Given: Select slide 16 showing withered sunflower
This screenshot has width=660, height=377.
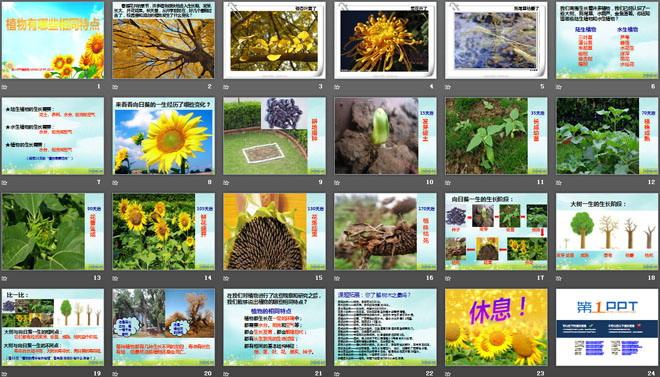Looking at the screenshot, I should pos(385,231).
